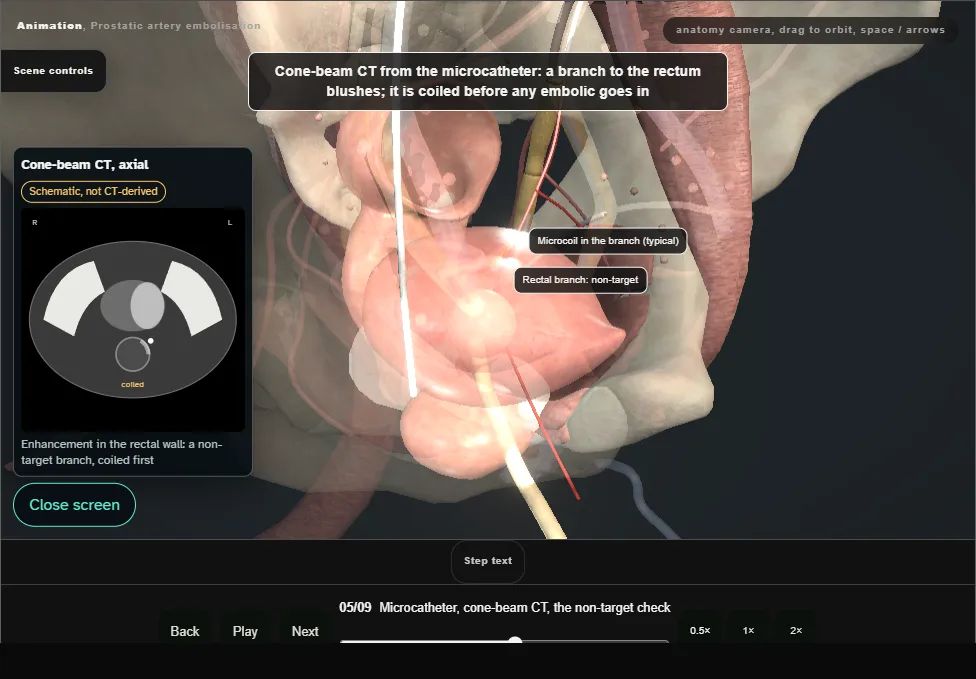Click 'Animation, Prostatic artery embolisation' heading
Image resolution: width=976 pixels, height=679 pixels.
[x=139, y=26]
